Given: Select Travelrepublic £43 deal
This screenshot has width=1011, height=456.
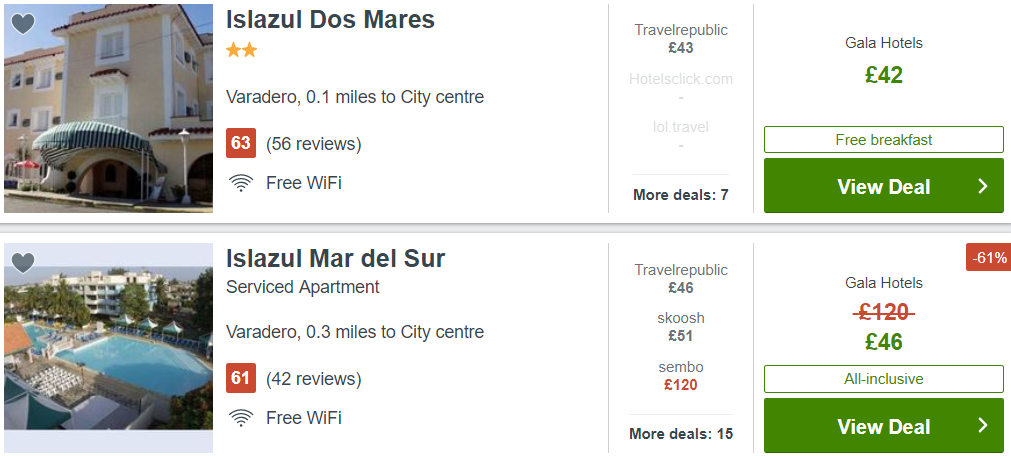Looking at the screenshot, I should 681,39.
